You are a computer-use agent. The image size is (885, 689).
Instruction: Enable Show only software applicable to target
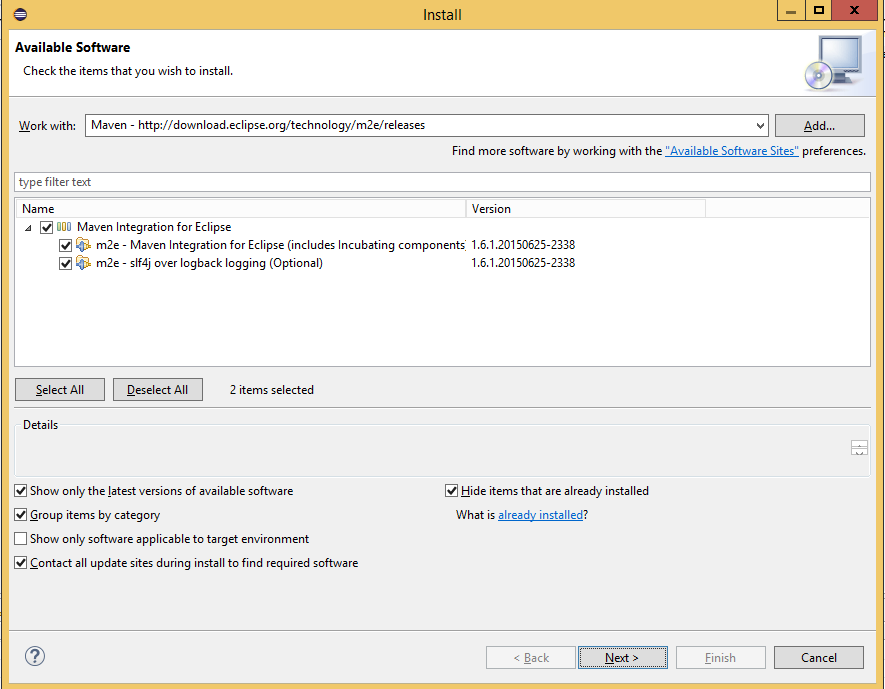click(x=21, y=539)
